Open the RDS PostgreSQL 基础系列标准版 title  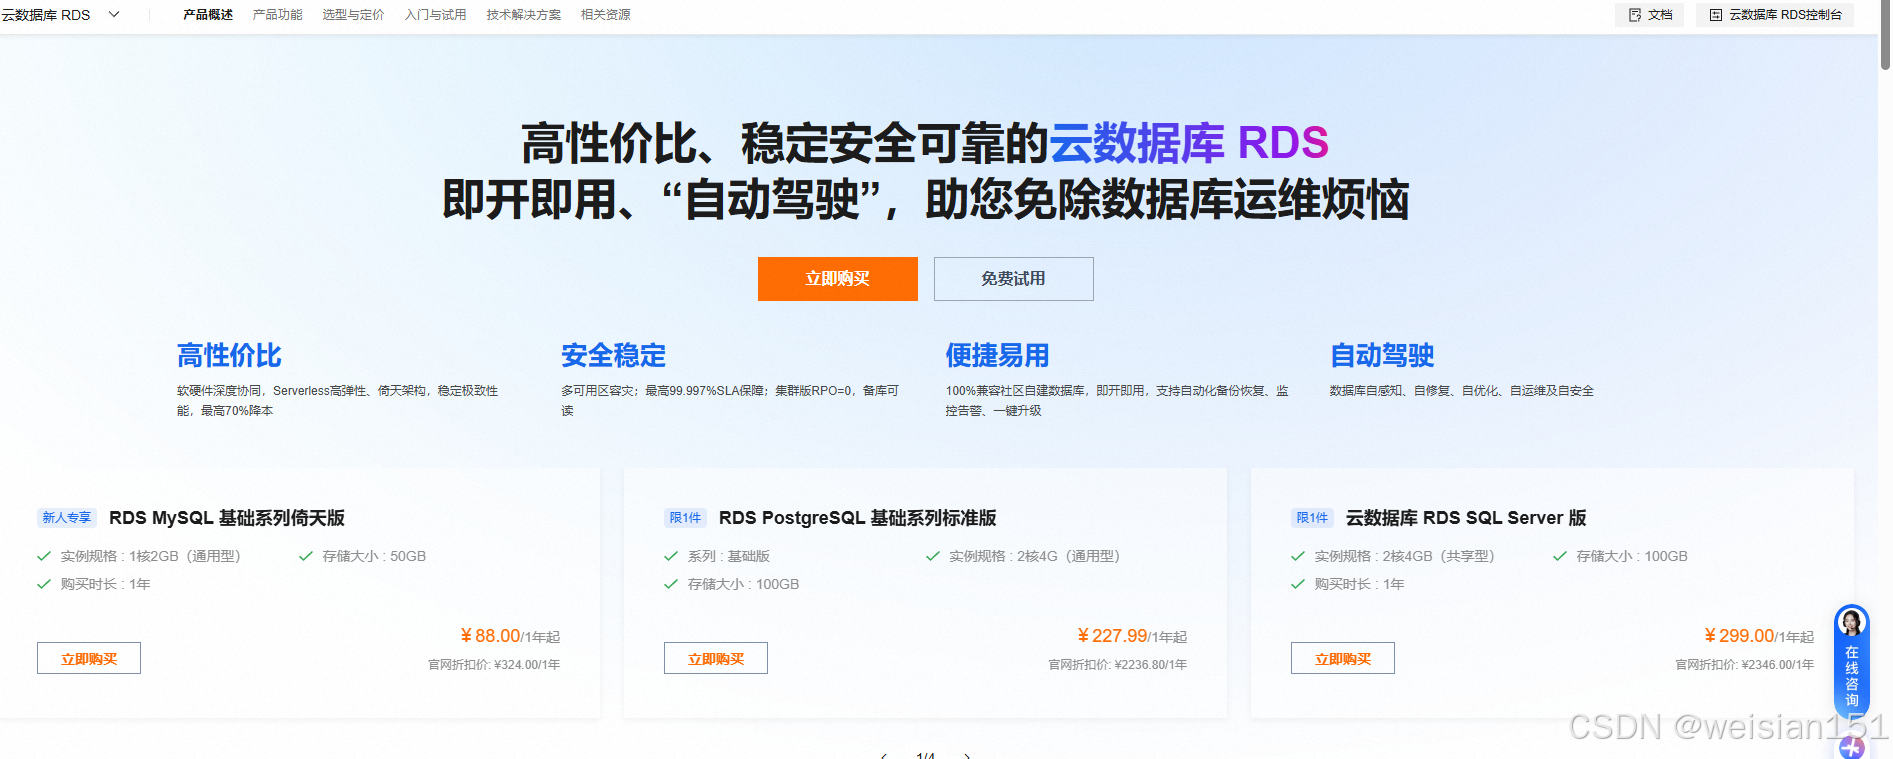[858, 518]
